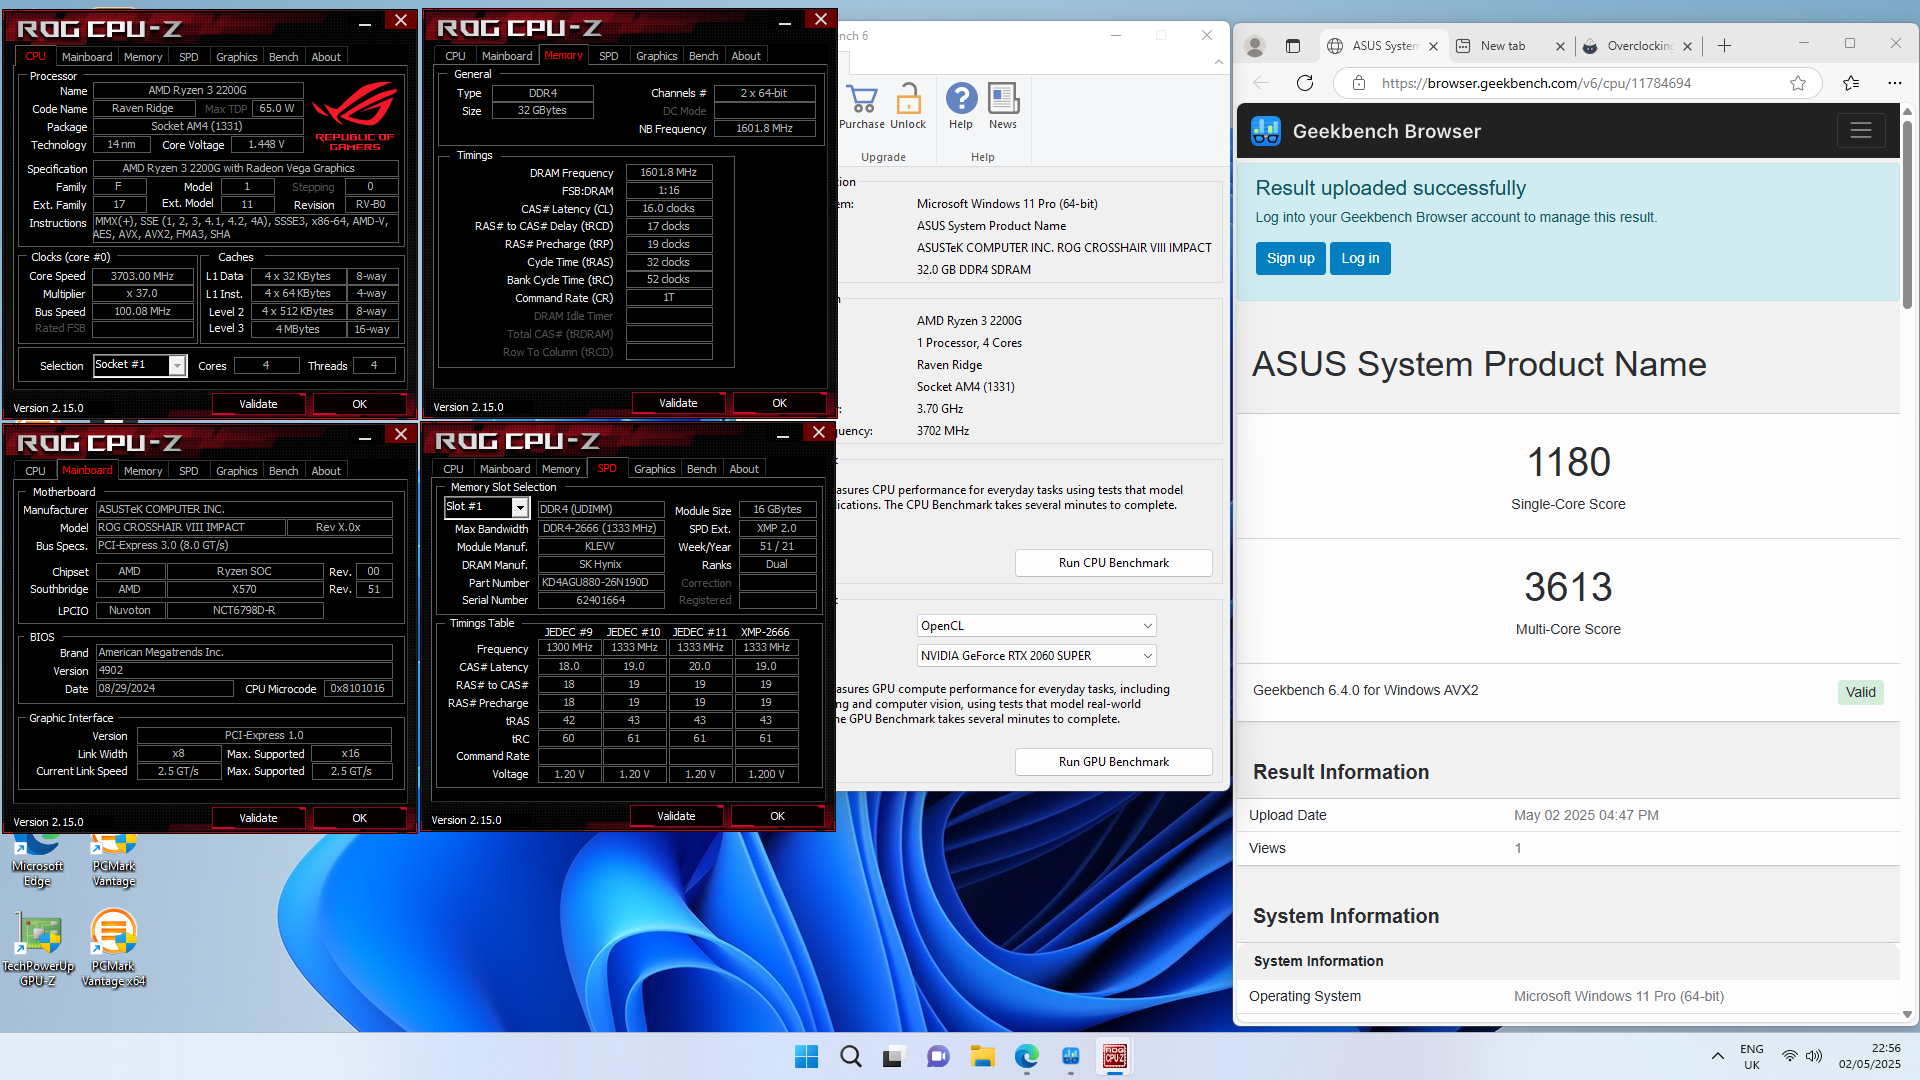The image size is (1920, 1080).
Task: Click Validate in CPU-Z Memory window
Action: (x=678, y=403)
